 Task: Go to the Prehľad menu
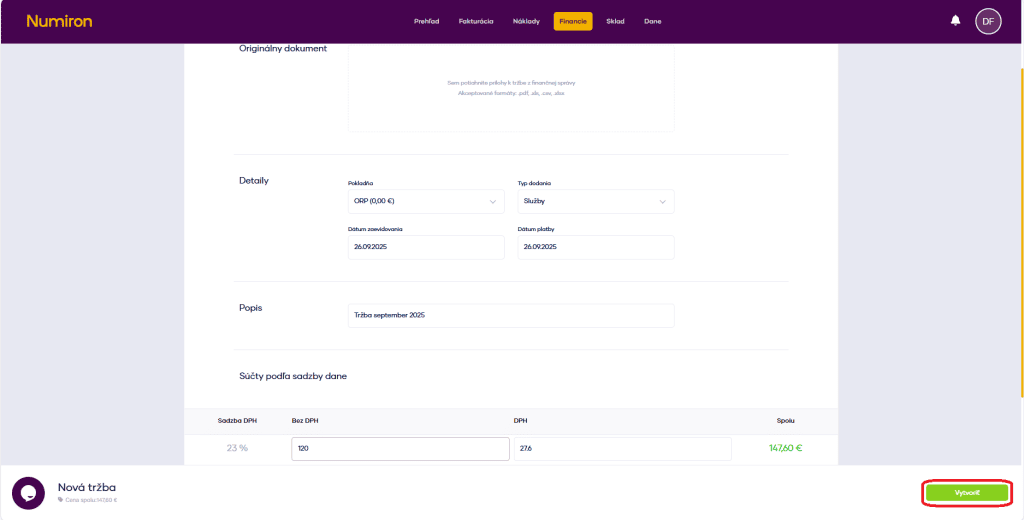point(427,21)
